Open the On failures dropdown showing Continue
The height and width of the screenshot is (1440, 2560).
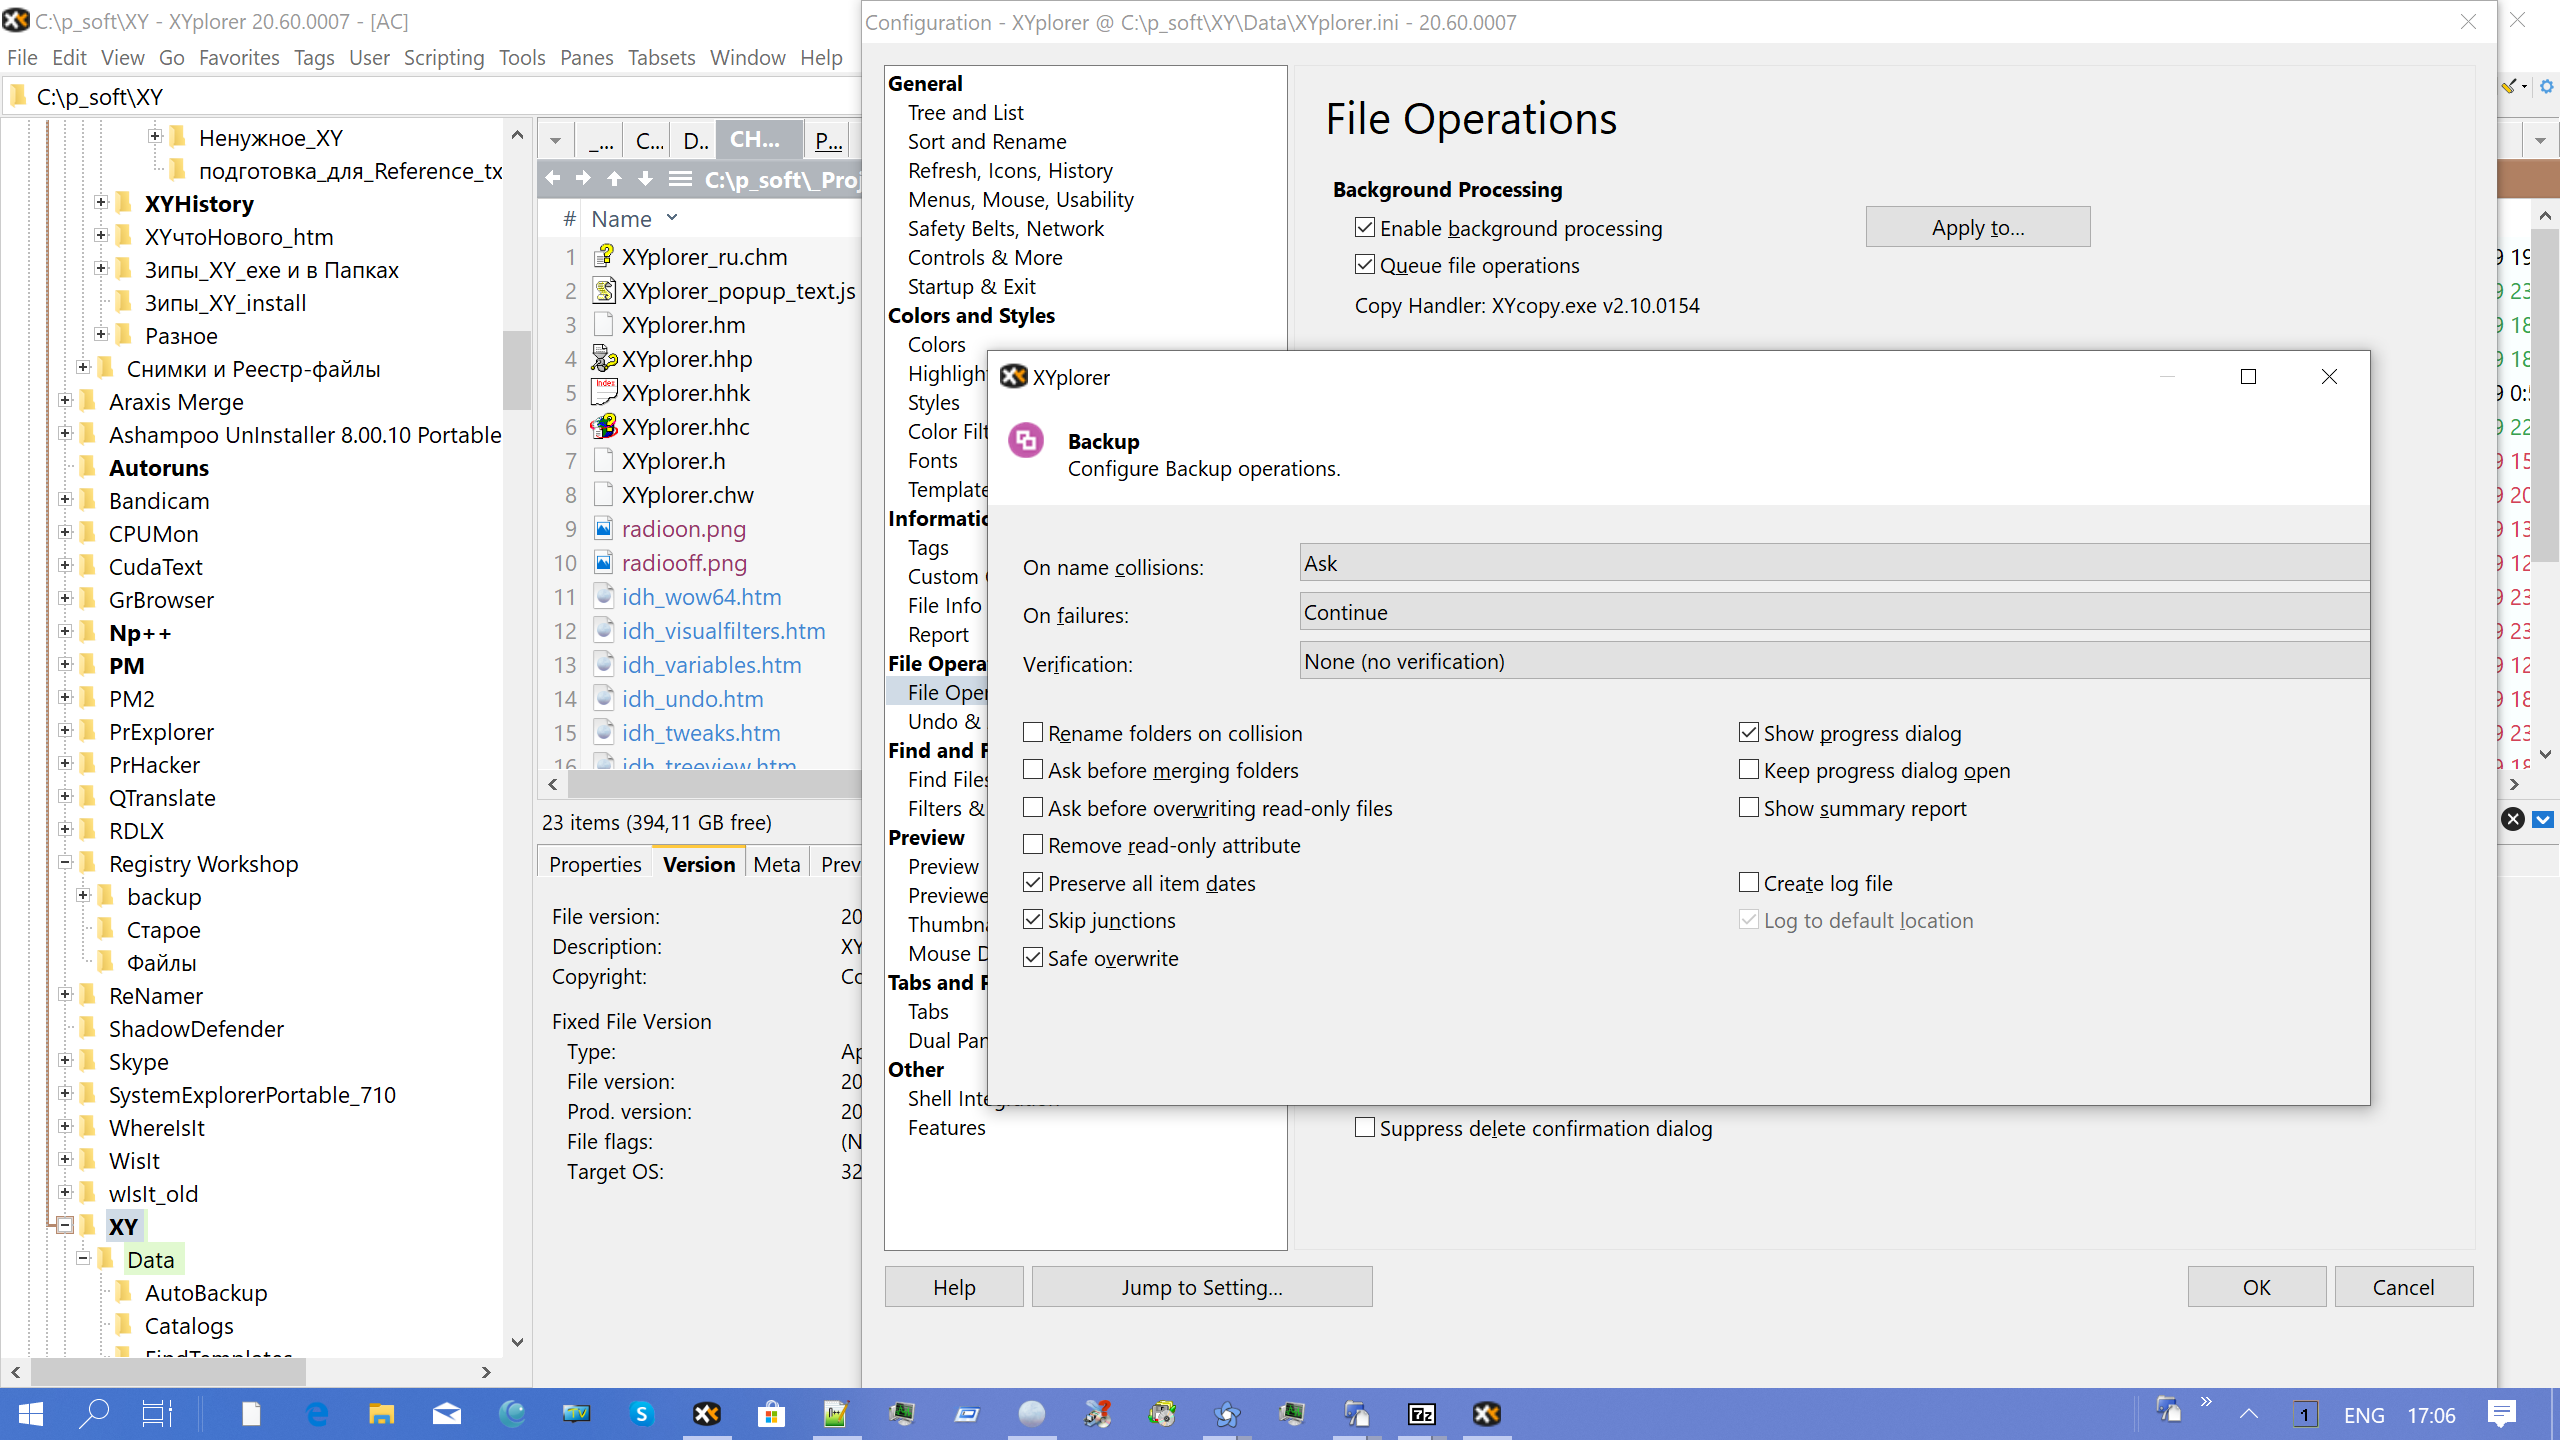(1834, 612)
